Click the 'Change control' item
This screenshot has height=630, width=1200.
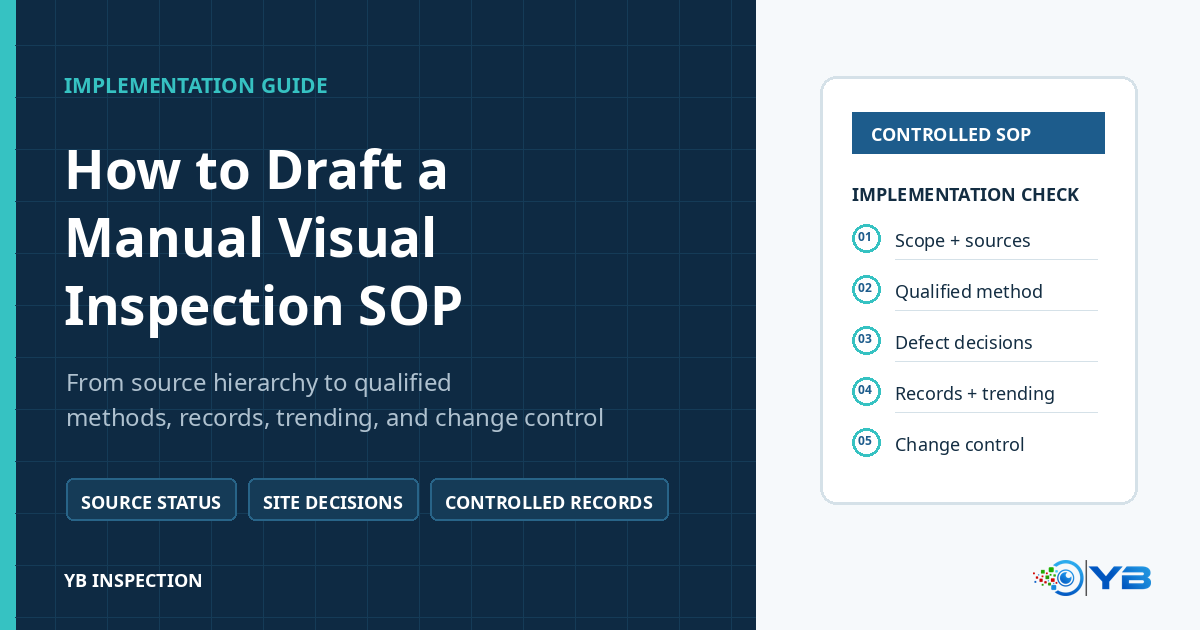959,445
